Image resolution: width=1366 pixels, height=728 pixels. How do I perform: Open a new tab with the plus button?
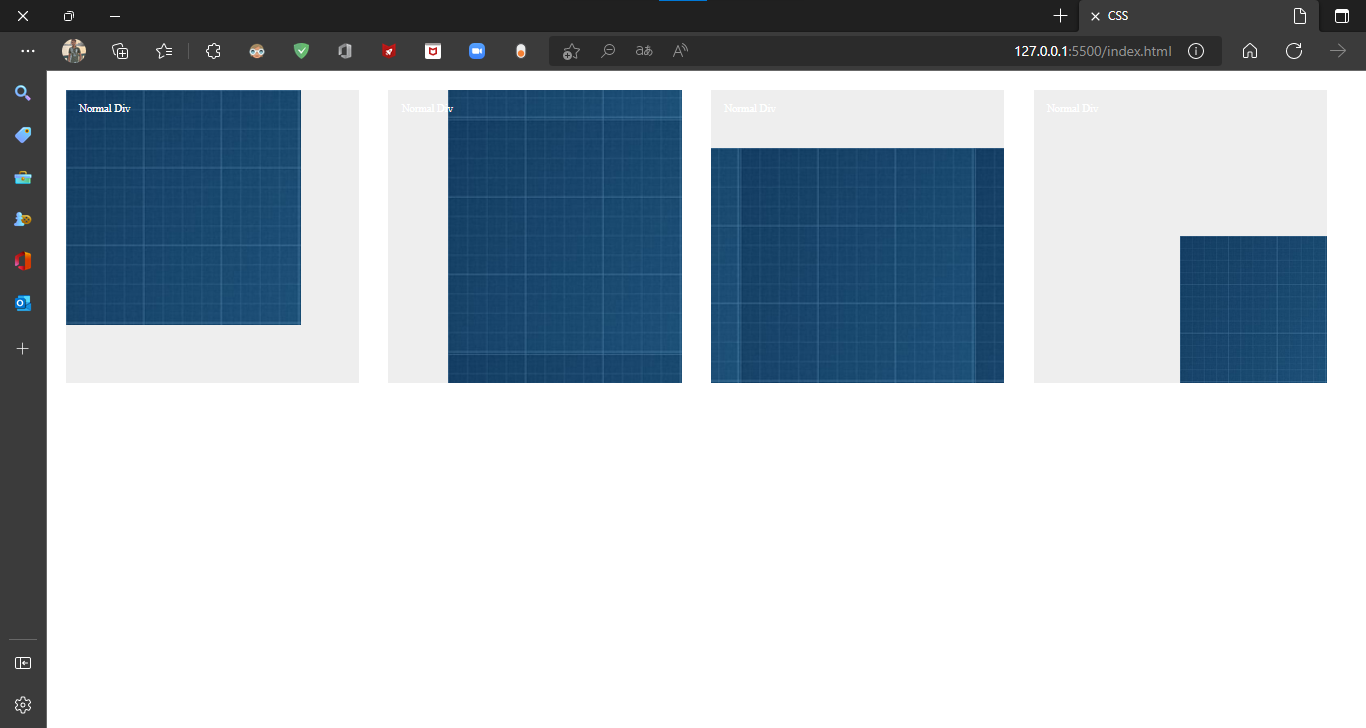click(x=1060, y=16)
